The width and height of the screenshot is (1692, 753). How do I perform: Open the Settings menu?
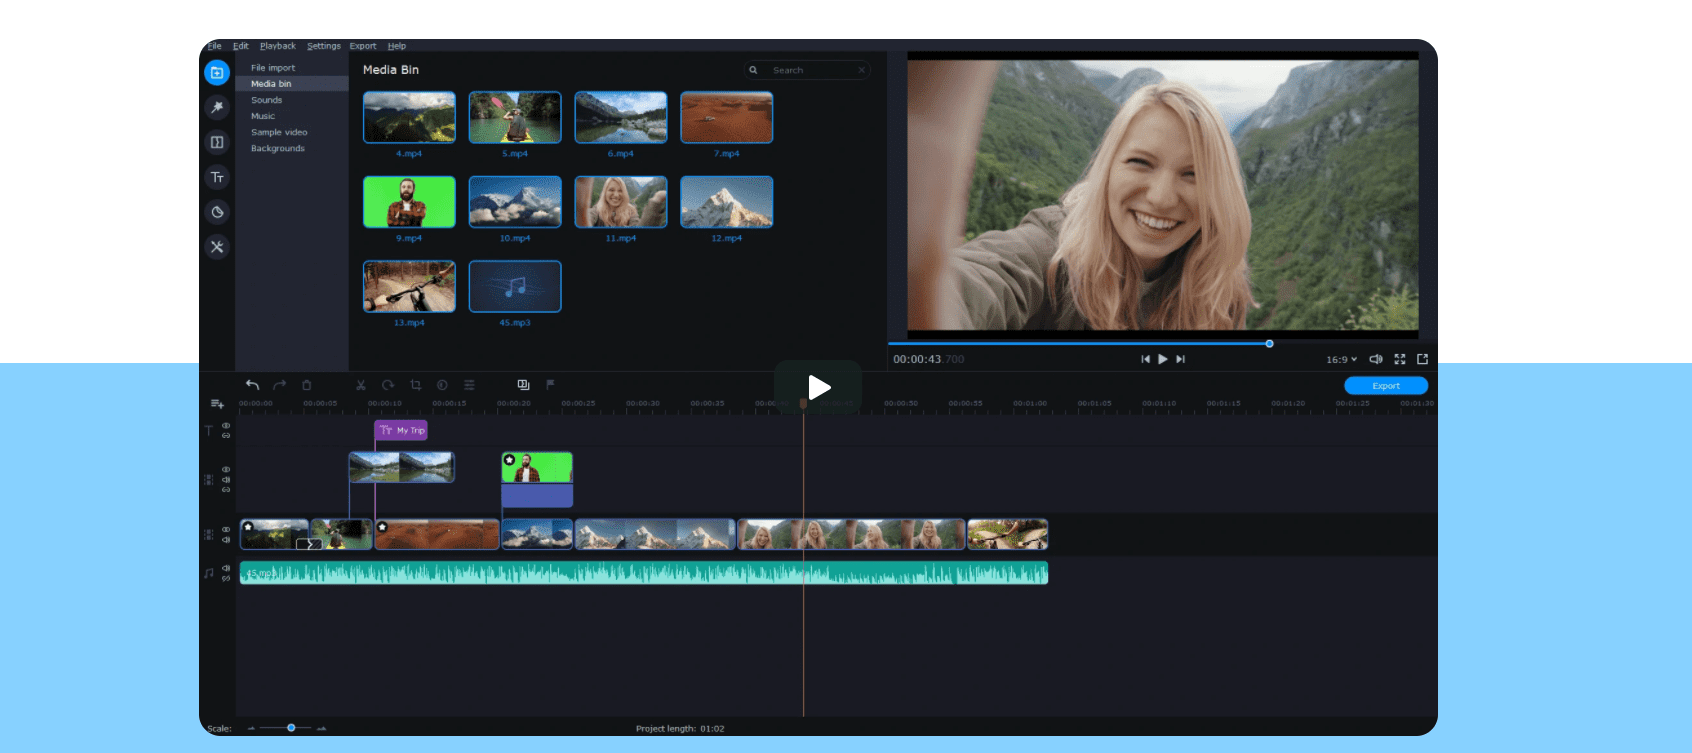point(324,46)
